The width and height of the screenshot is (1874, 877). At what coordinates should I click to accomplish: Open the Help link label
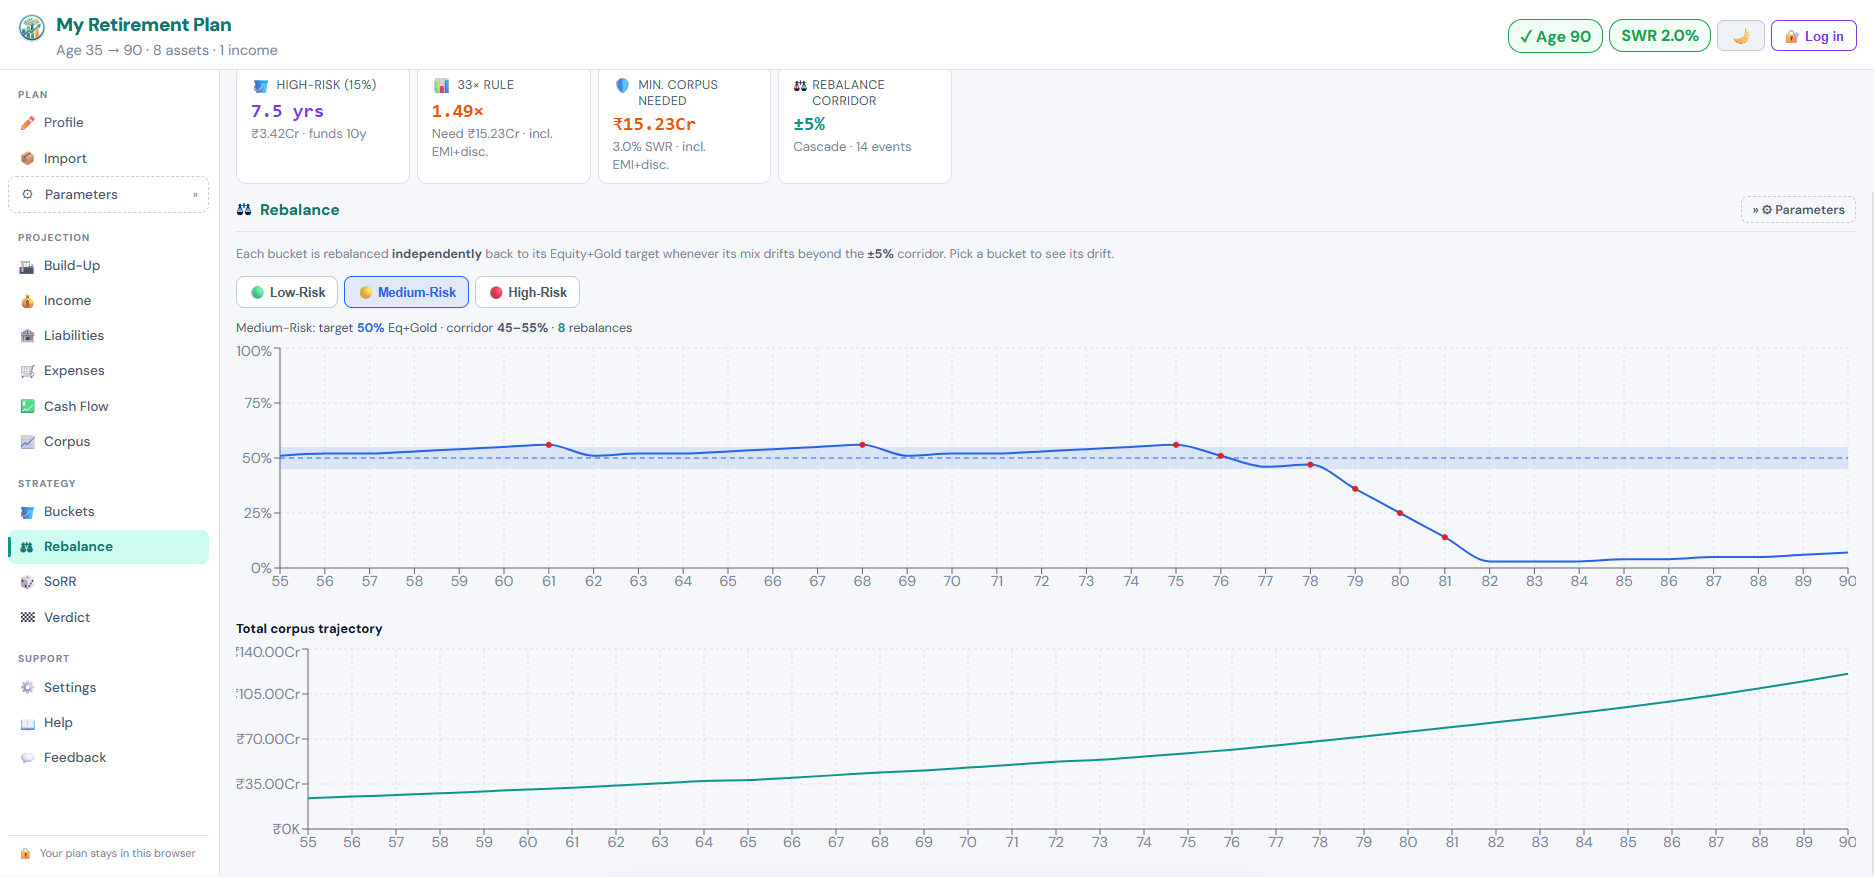coord(58,723)
